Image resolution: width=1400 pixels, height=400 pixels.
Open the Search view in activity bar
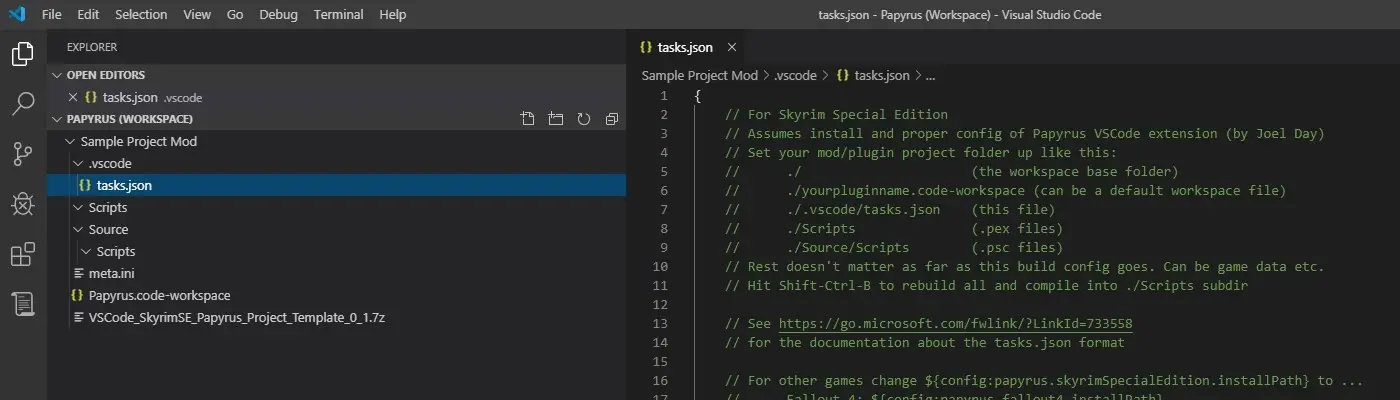click(x=22, y=104)
